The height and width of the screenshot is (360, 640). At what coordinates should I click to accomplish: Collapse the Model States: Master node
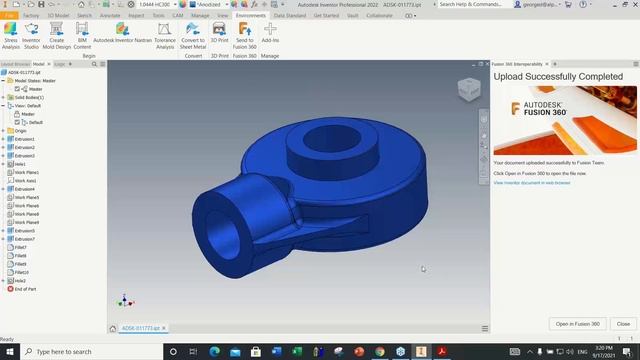tap(3, 81)
